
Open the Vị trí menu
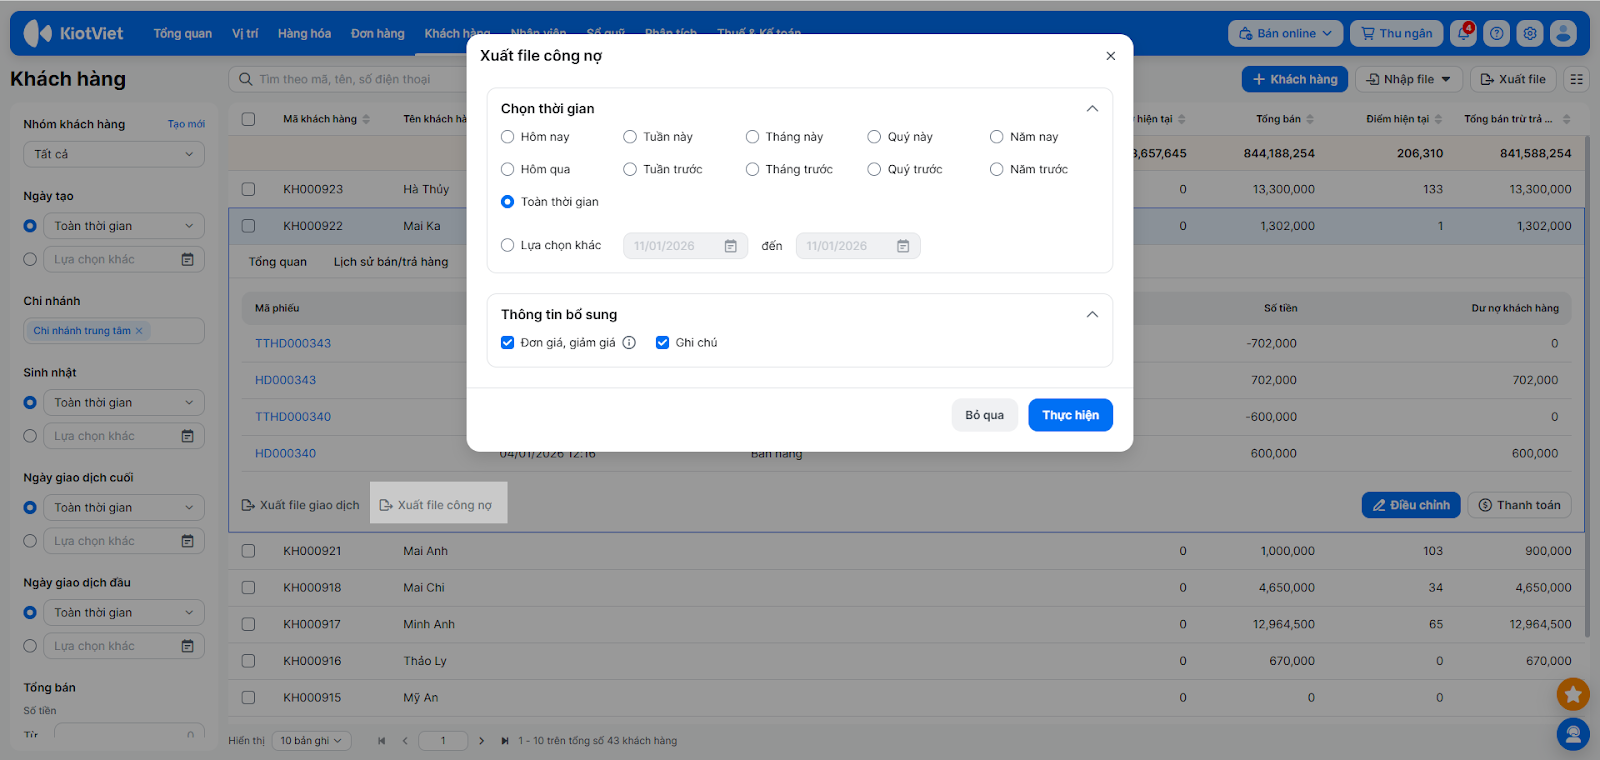[245, 33]
